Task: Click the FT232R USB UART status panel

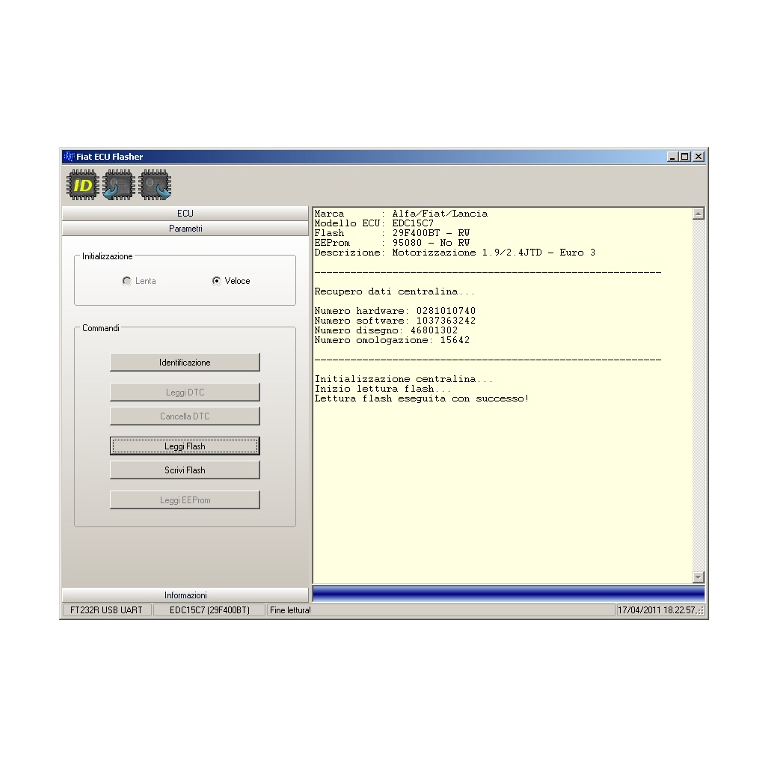Action: coord(106,610)
